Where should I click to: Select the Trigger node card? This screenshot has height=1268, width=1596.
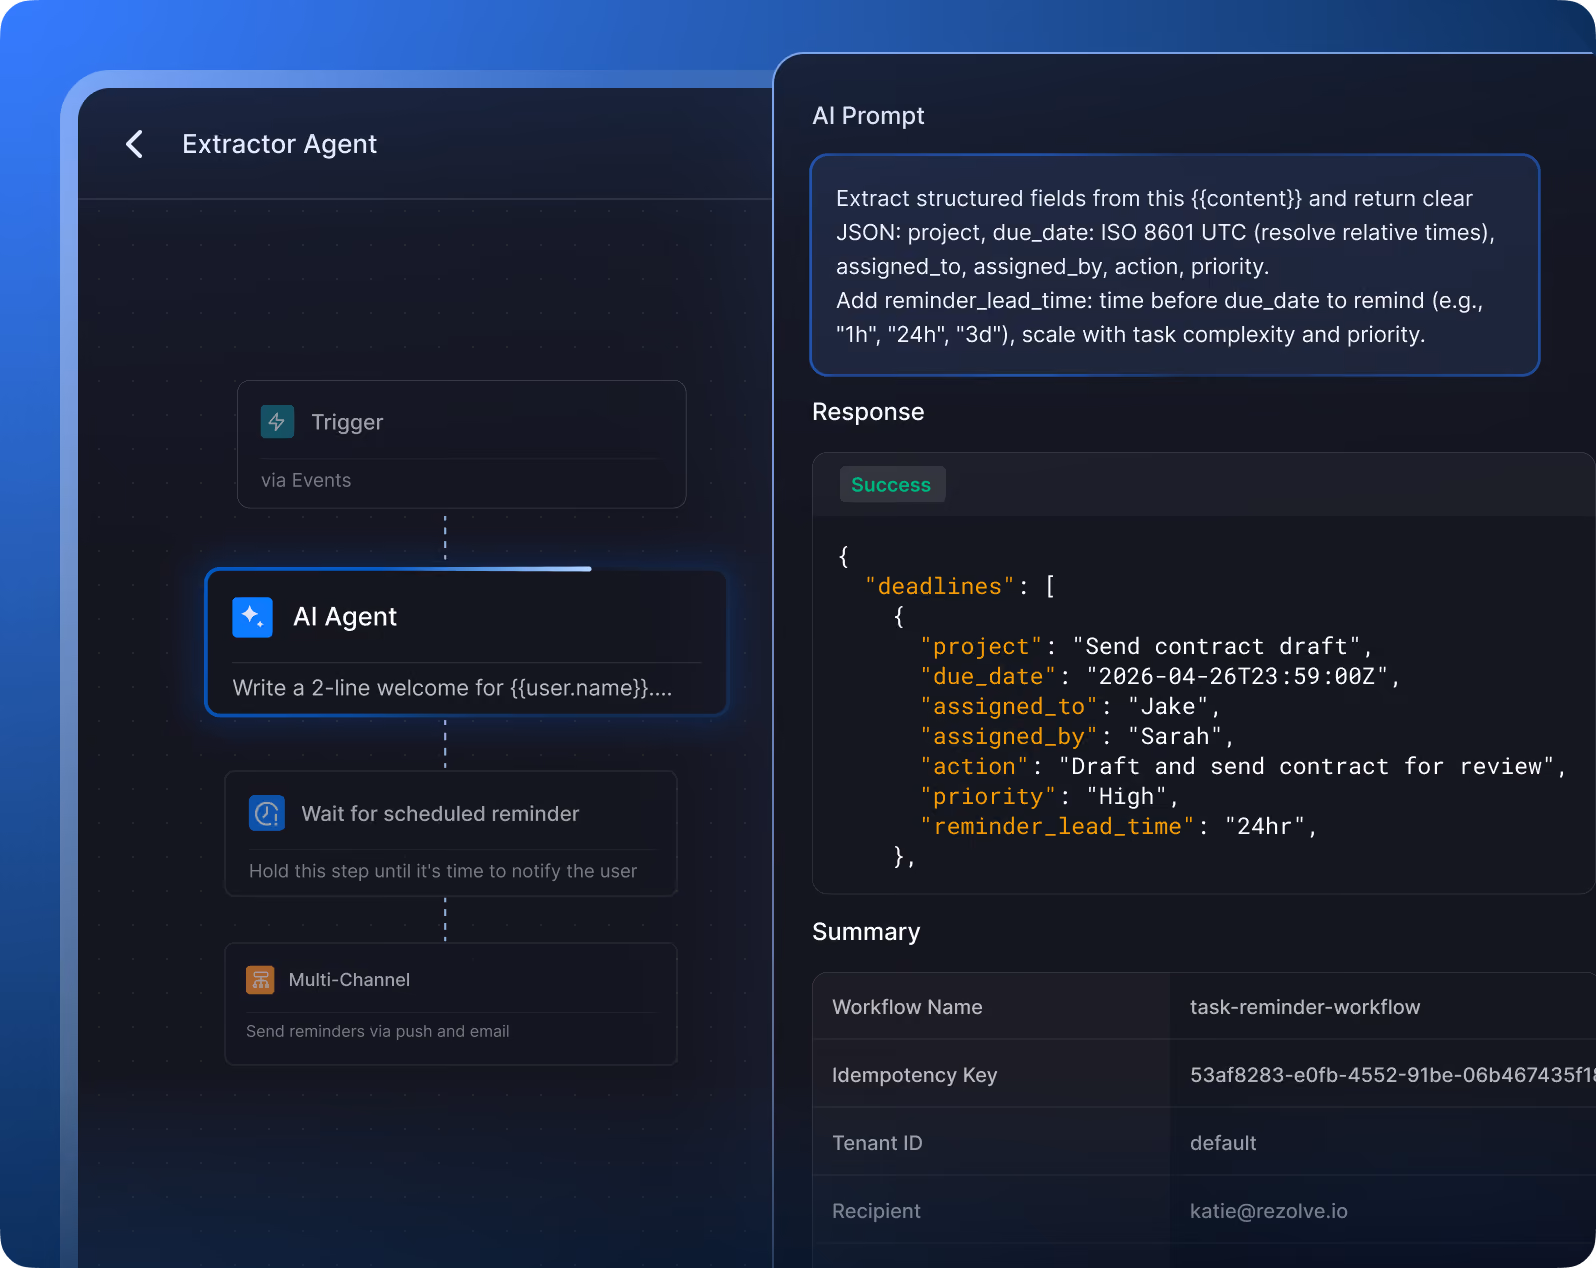pyautogui.click(x=461, y=444)
